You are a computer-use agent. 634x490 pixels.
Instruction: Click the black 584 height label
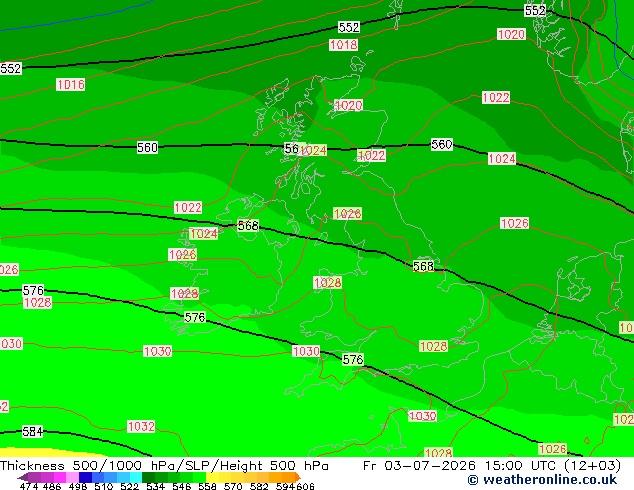point(32,431)
